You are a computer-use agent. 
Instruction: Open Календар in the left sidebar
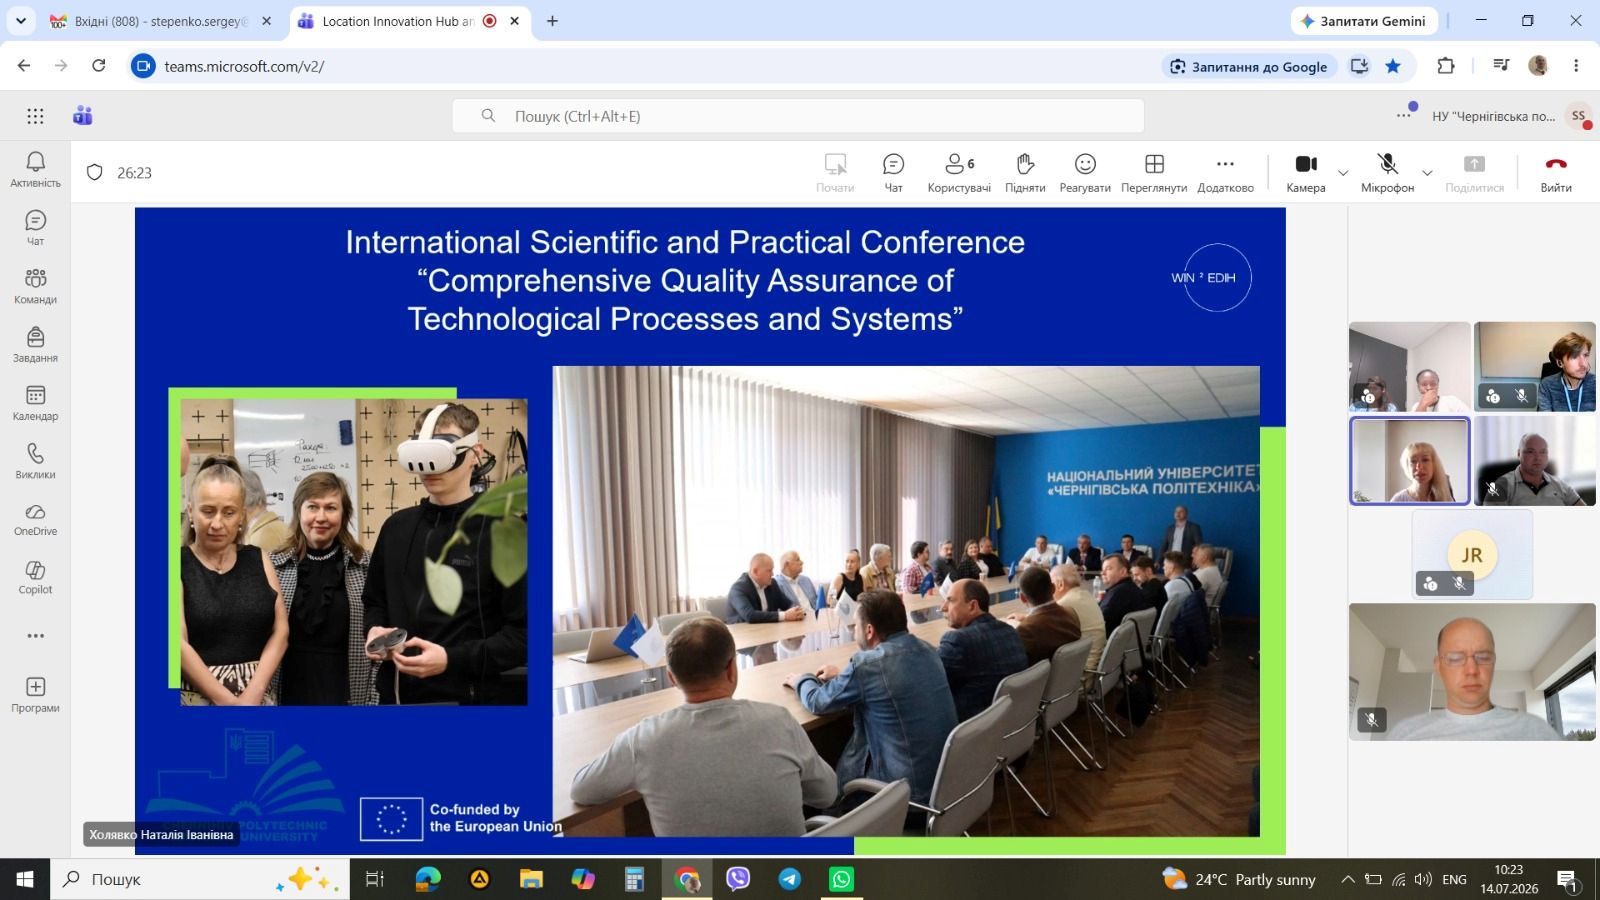35,403
